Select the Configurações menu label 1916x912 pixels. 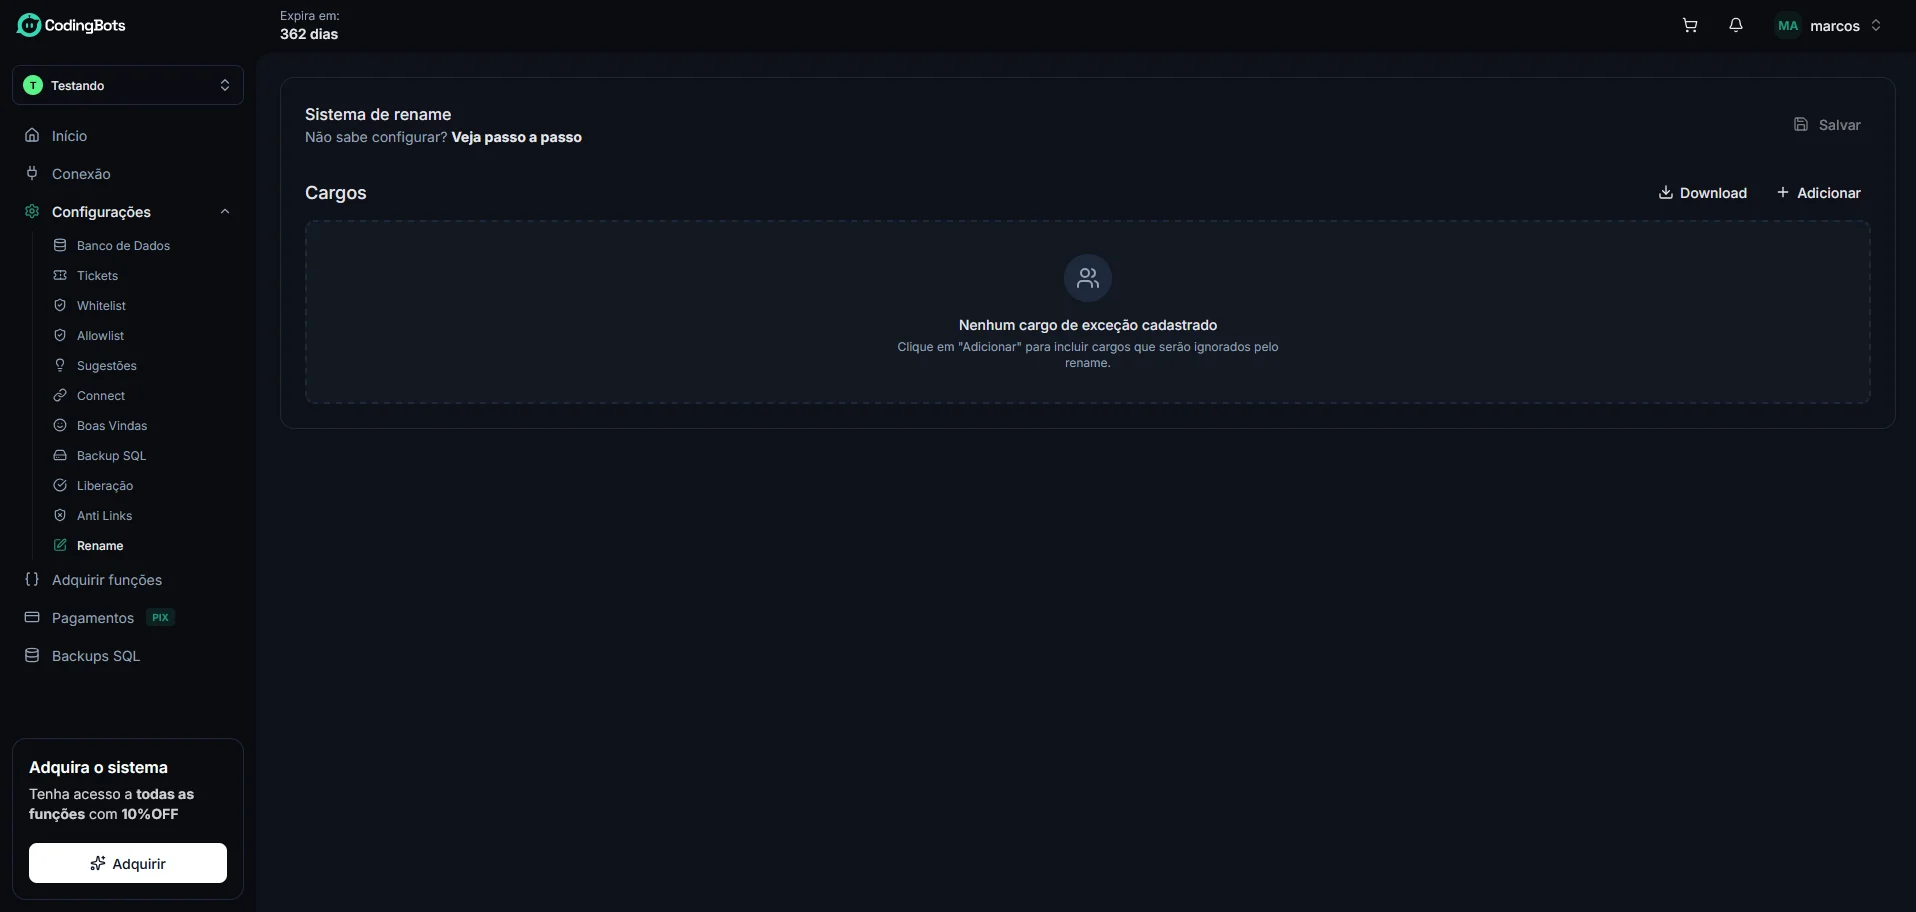[x=101, y=212]
